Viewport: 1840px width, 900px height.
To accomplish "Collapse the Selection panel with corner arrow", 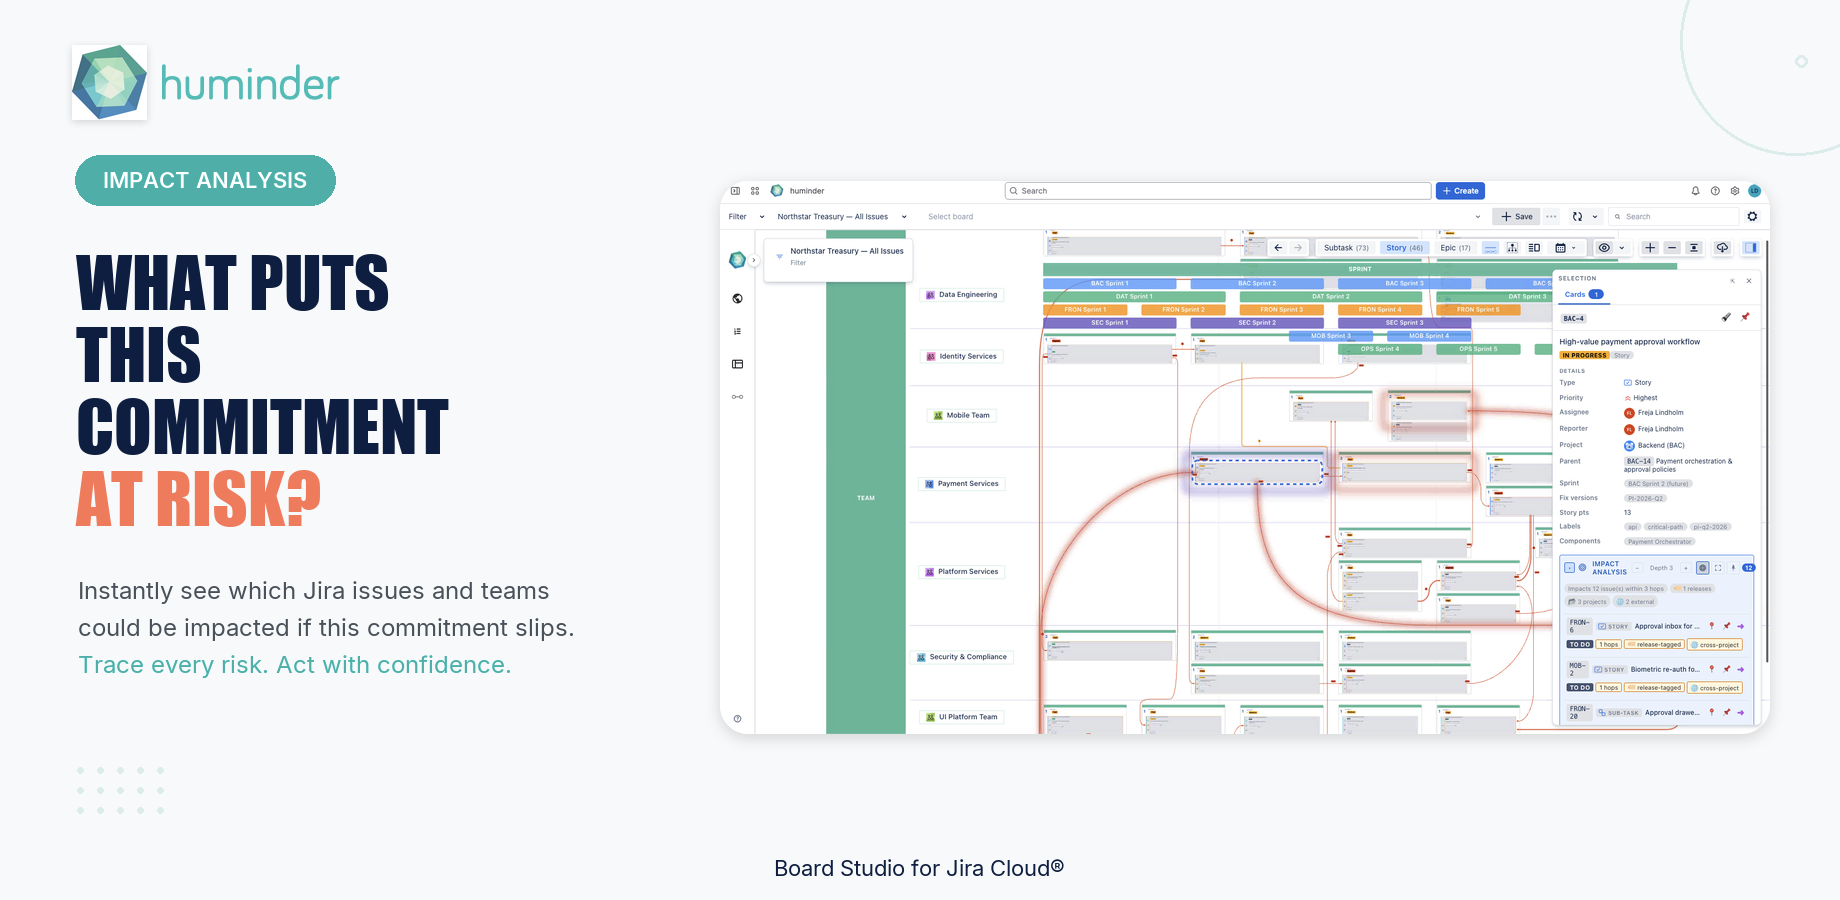I will coord(1733,281).
